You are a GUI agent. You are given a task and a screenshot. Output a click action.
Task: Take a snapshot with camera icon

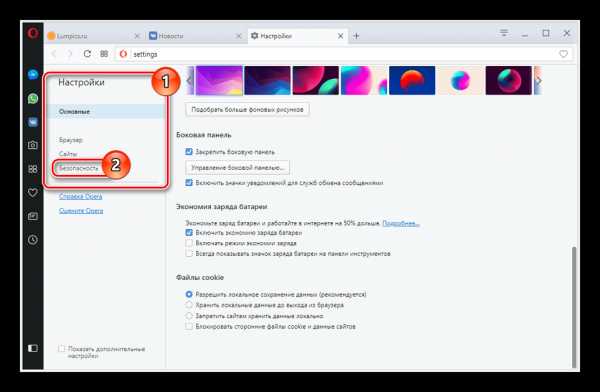tap(33, 145)
